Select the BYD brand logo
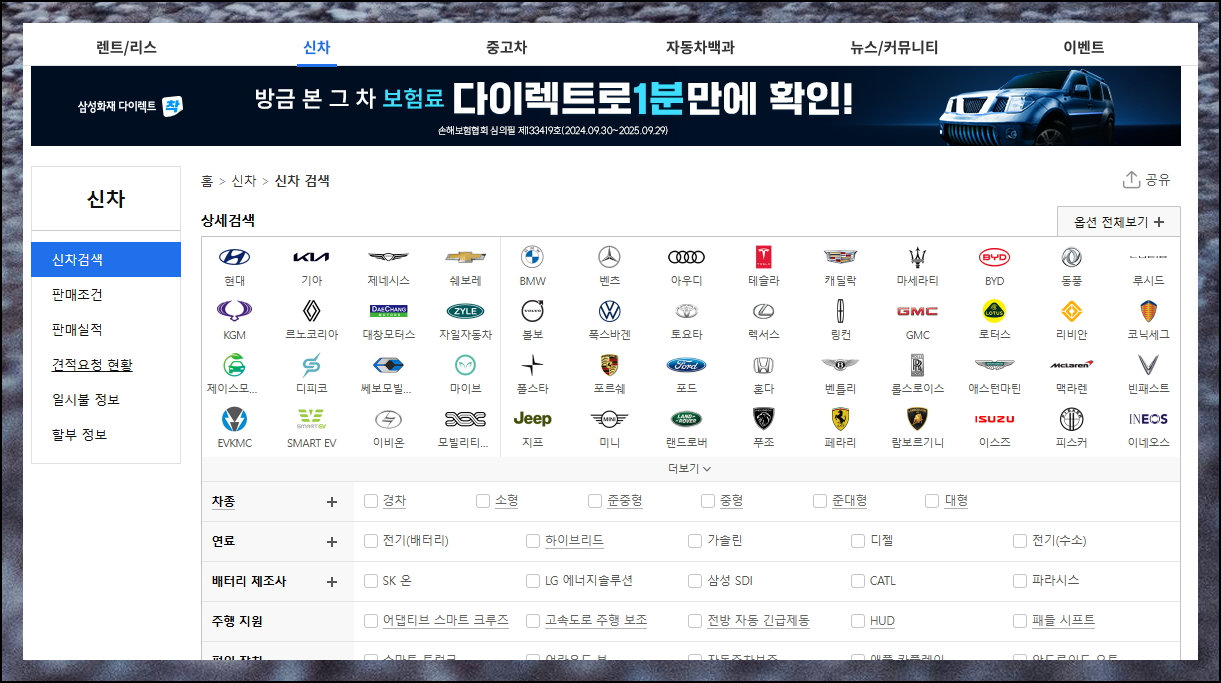Viewport: 1221px width, 683px height. (994, 257)
